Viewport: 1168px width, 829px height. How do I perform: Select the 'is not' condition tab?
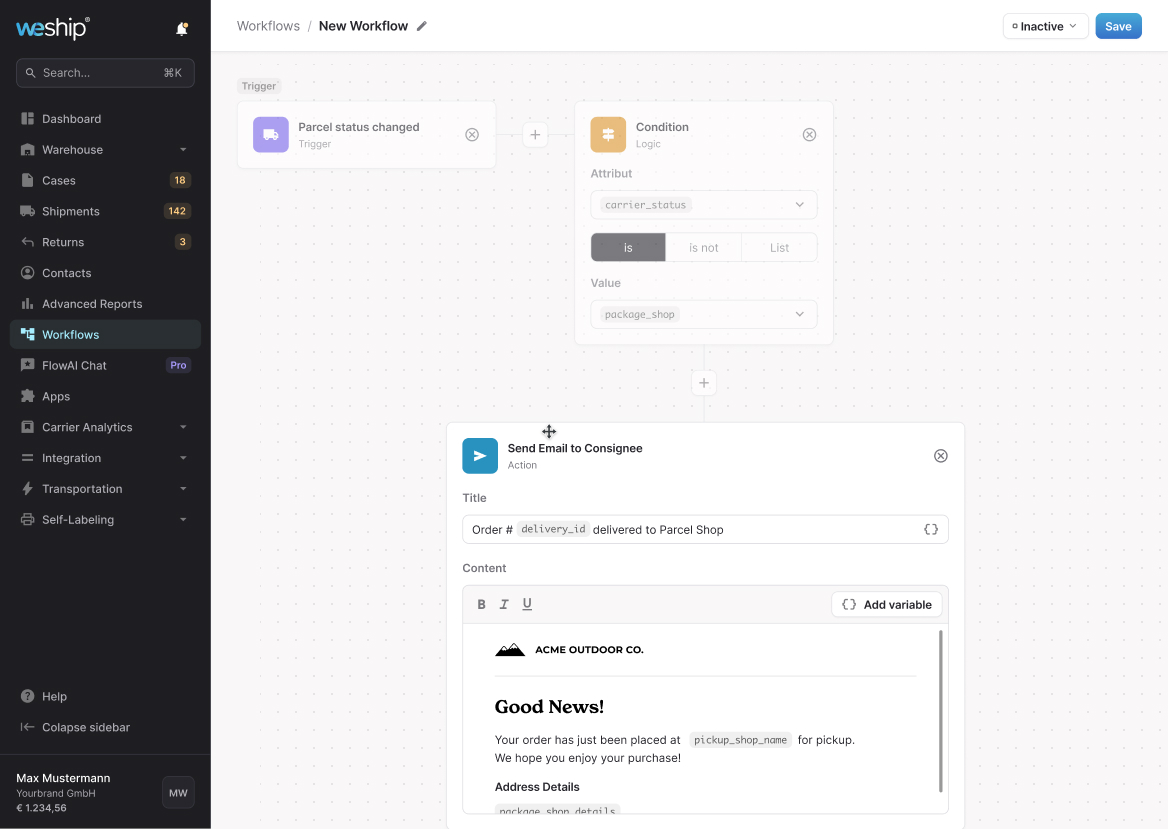pos(703,247)
